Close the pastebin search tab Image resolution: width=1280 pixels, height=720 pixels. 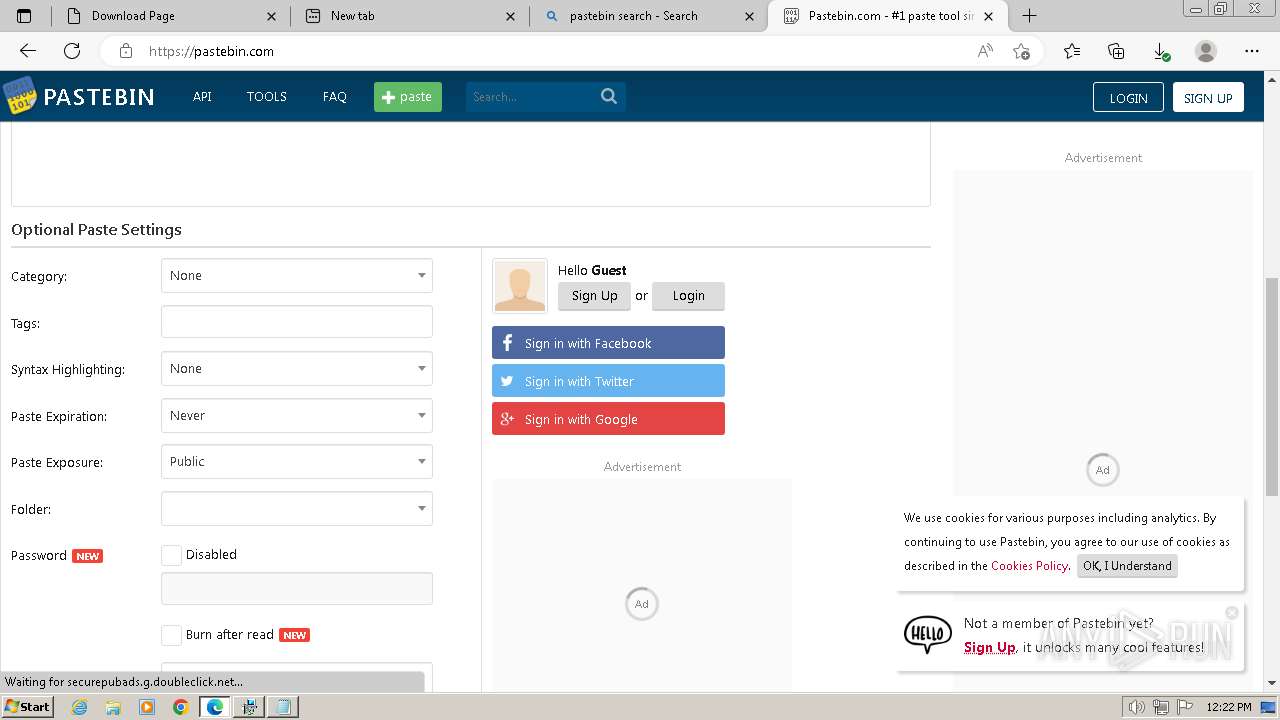pos(750,16)
